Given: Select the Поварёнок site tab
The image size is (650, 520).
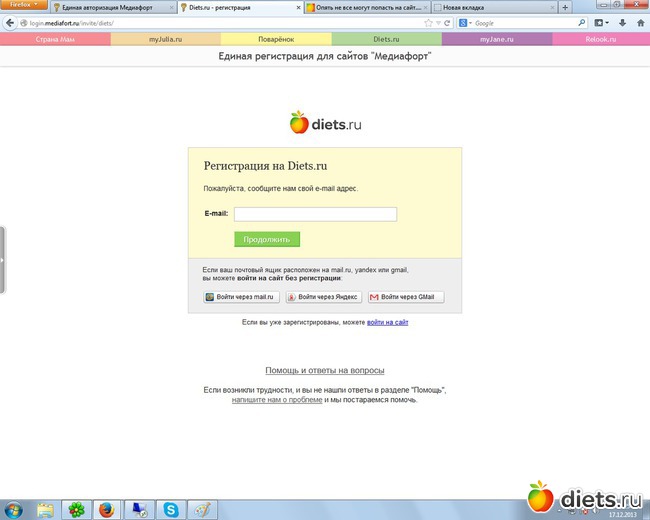Looking at the screenshot, I should (275, 40).
